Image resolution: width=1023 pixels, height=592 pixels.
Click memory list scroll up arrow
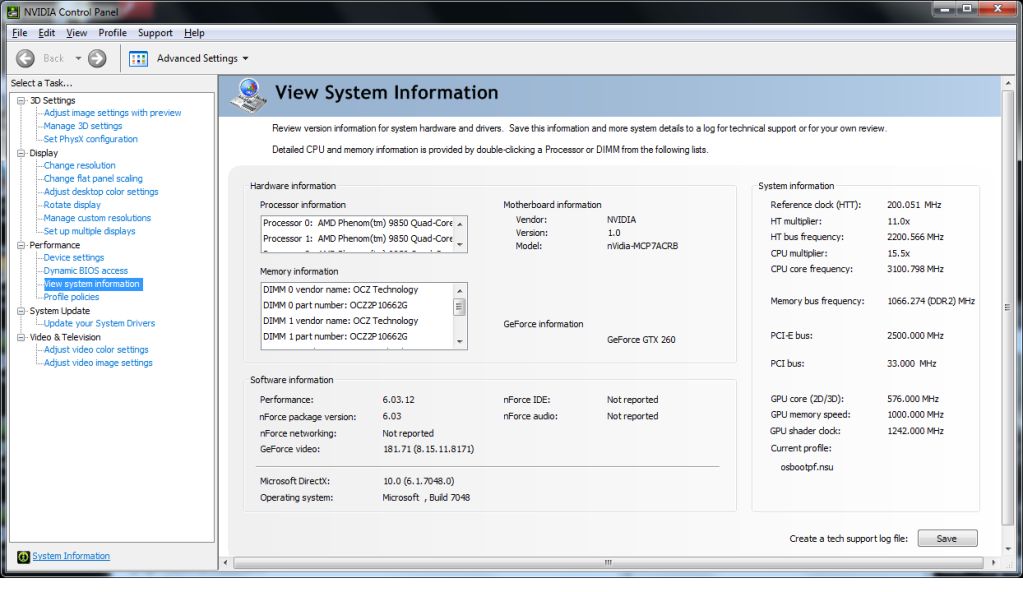pos(460,290)
